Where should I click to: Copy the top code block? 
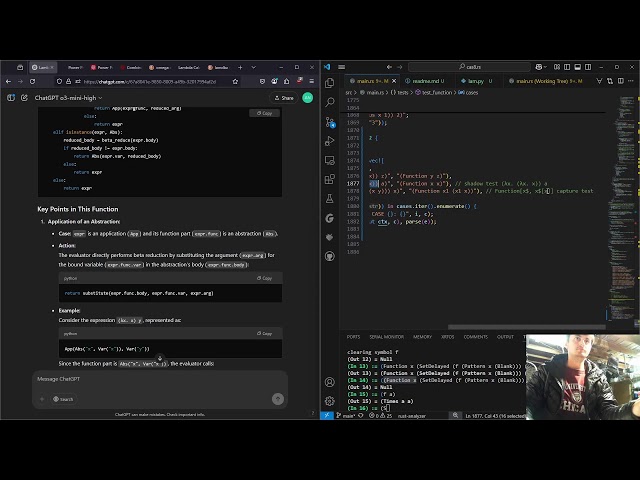coord(265,113)
